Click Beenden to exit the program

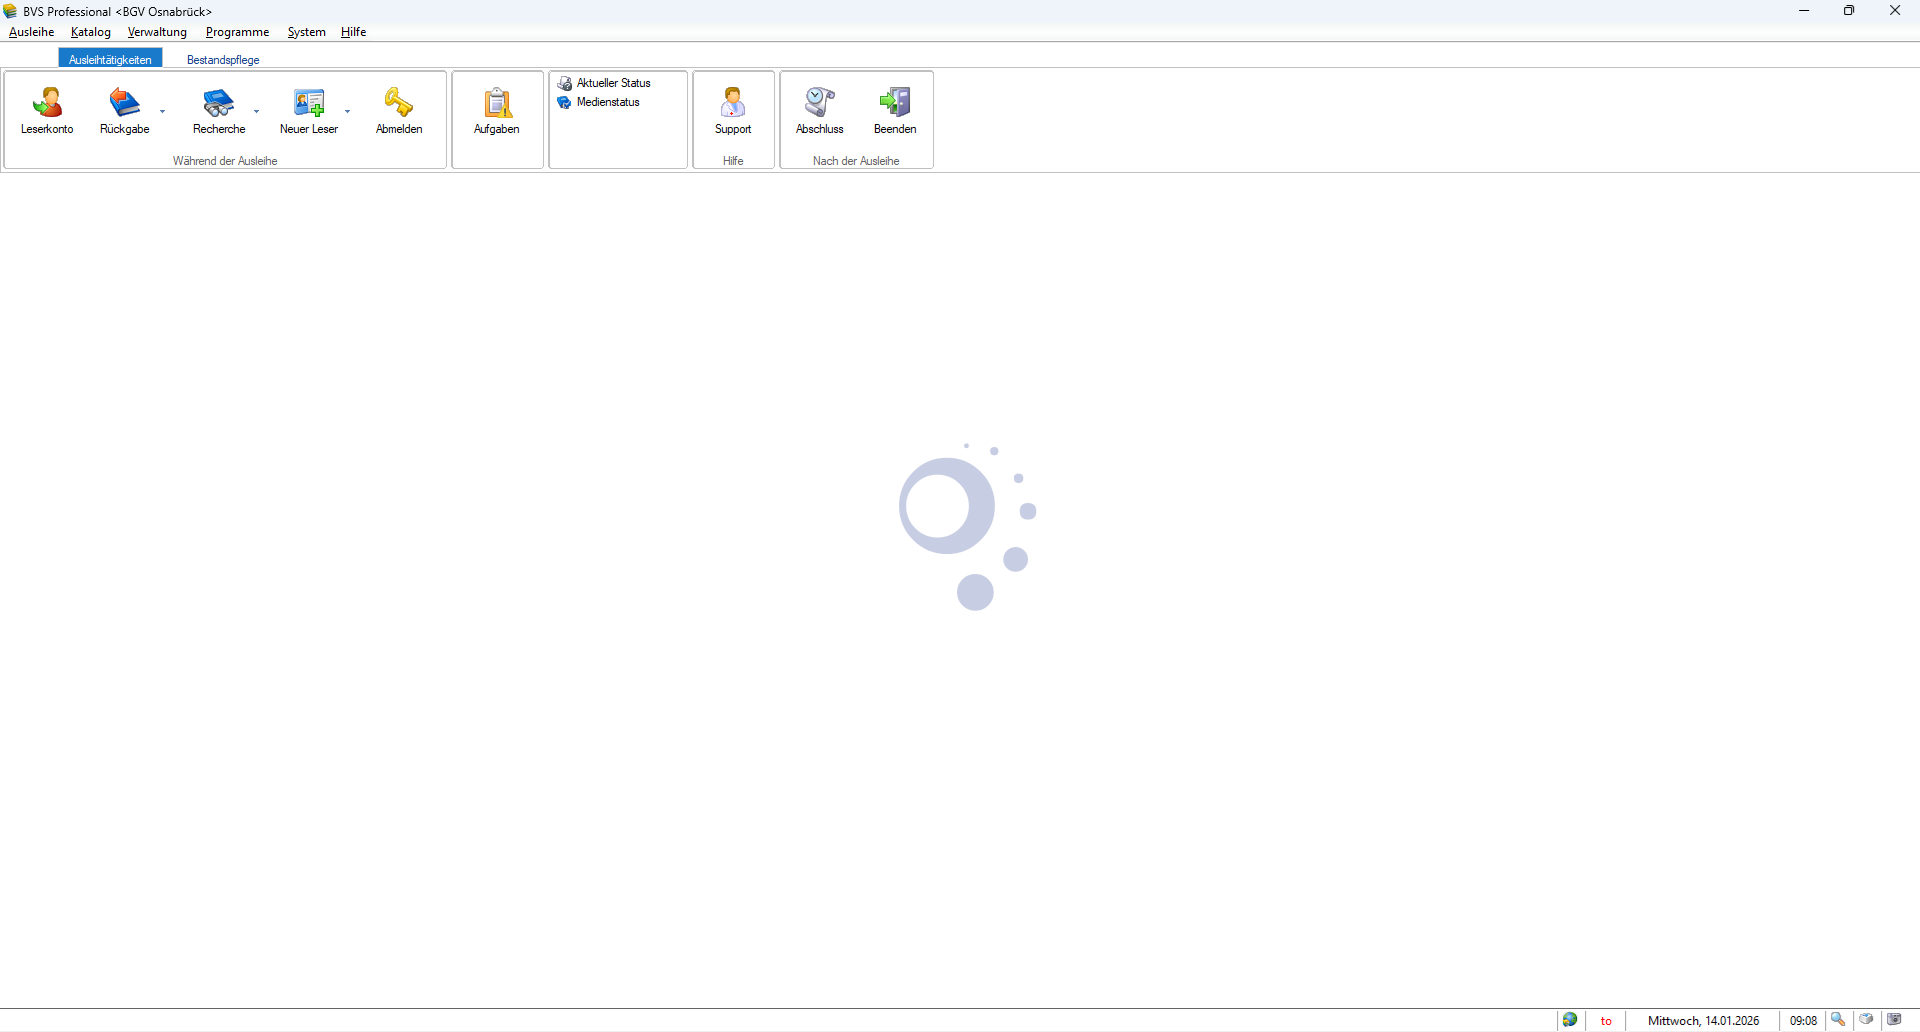coord(895,111)
